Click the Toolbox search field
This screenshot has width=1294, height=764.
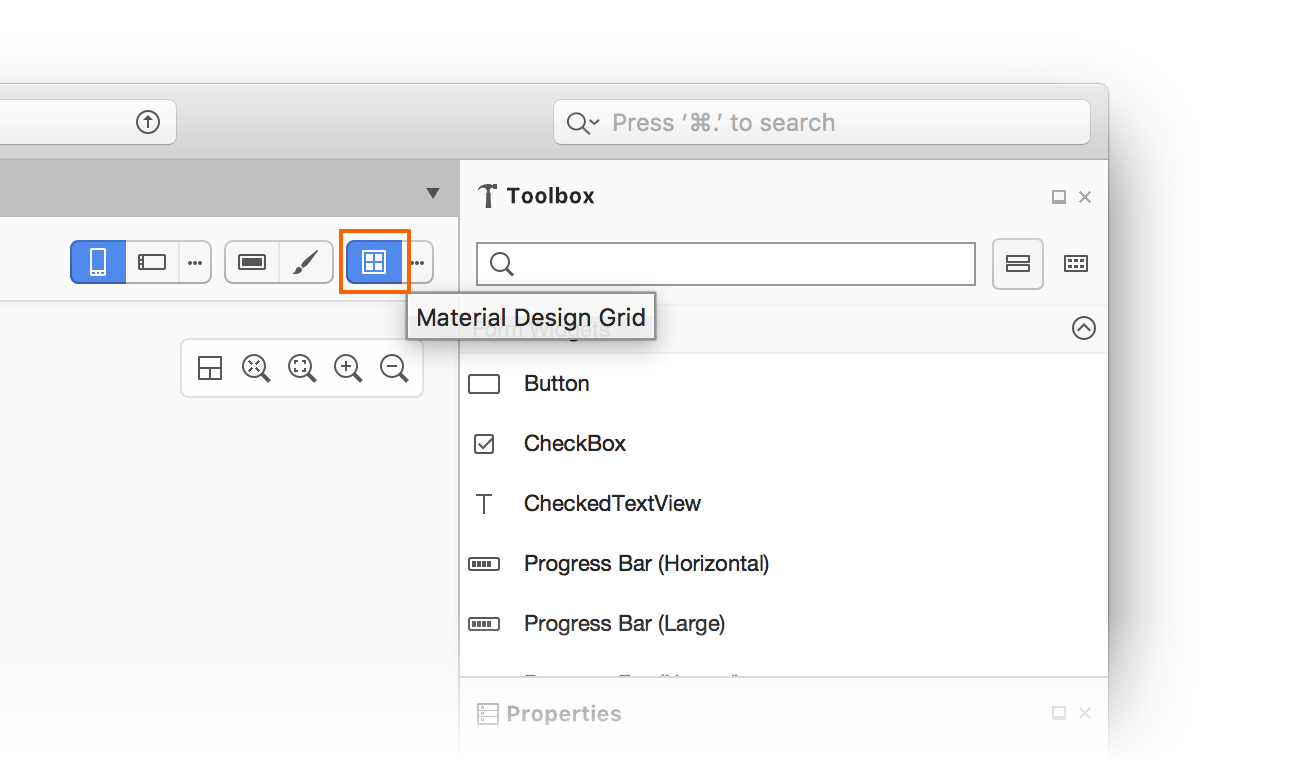coord(726,264)
